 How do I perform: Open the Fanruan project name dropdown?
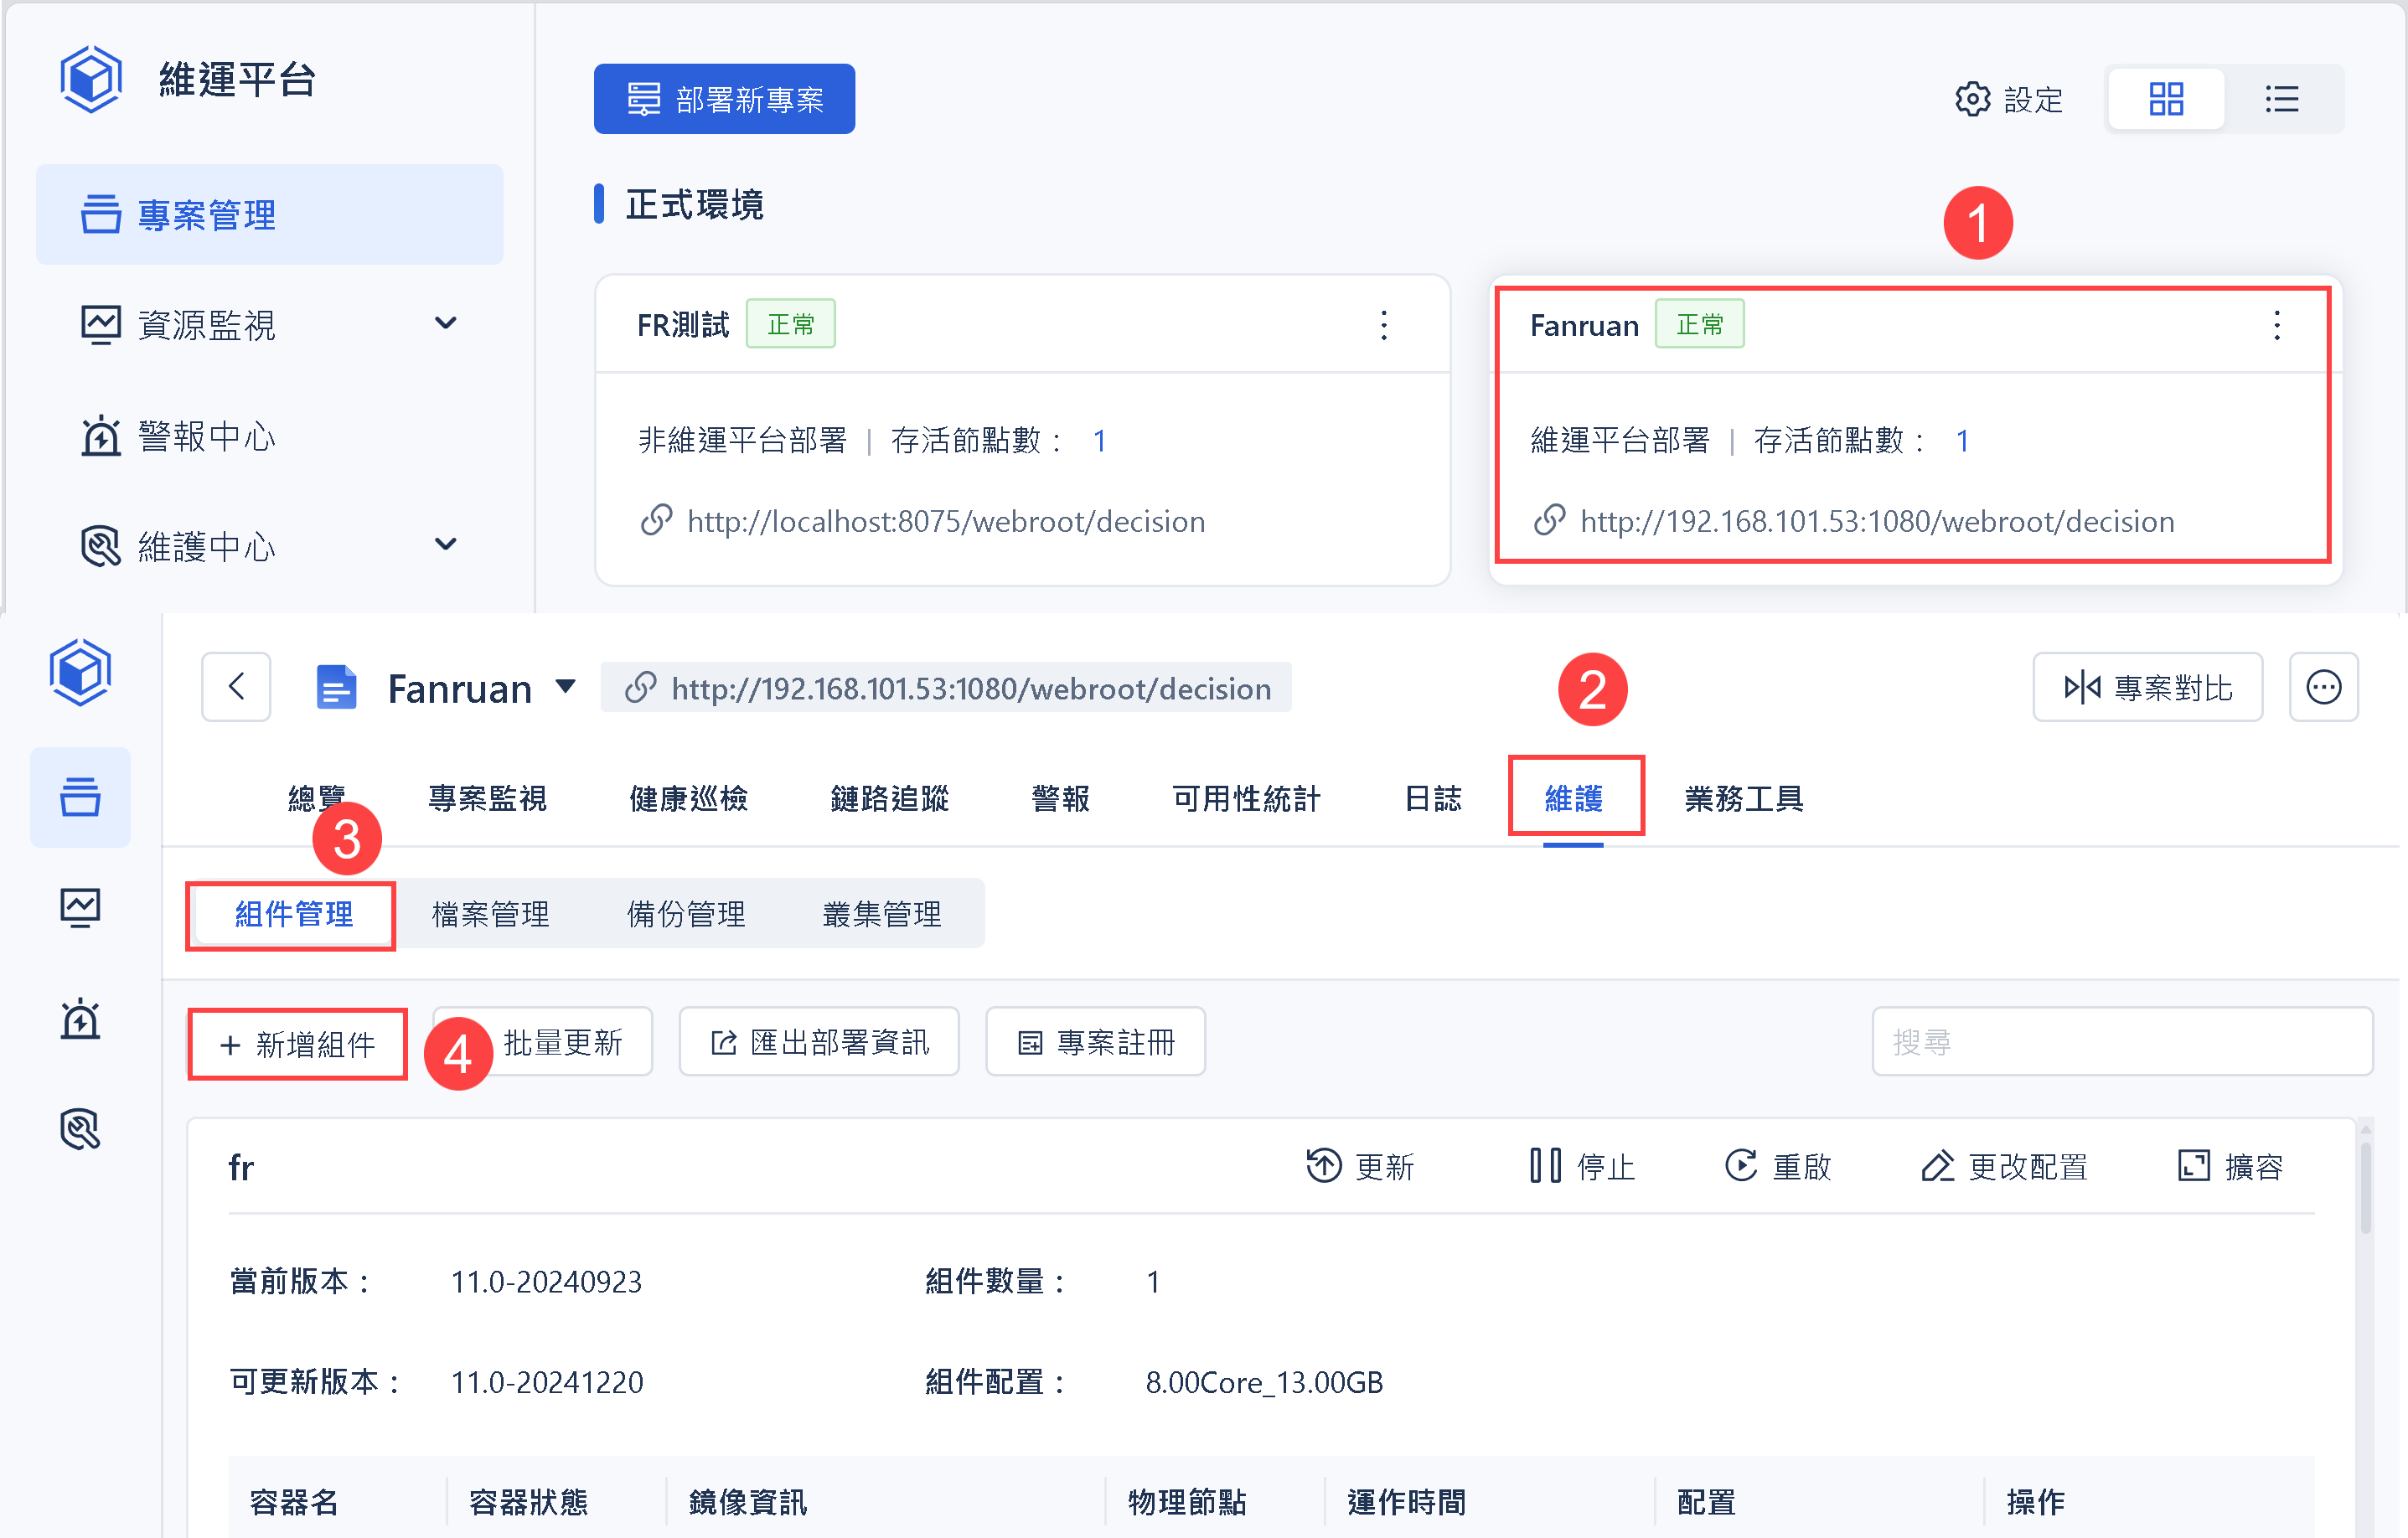566,687
